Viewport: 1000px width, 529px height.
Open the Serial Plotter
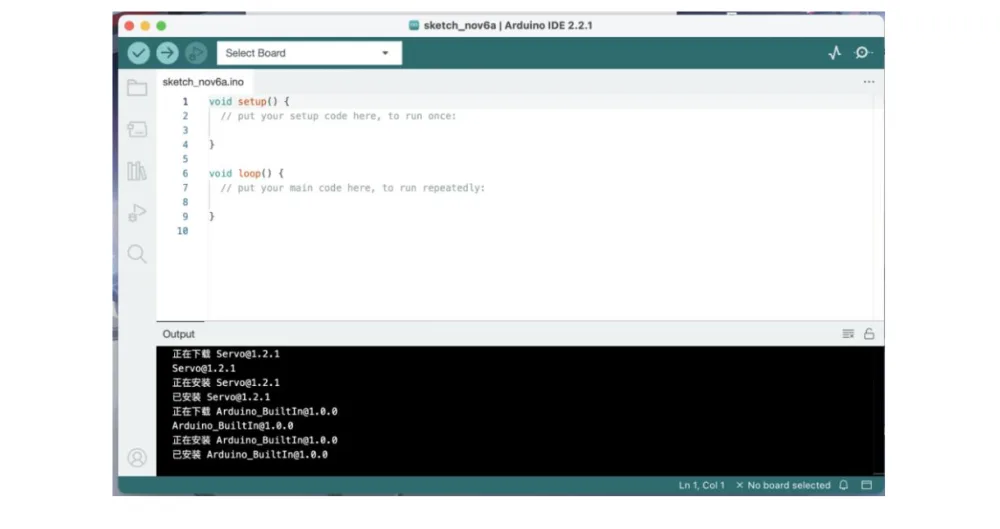(835, 53)
